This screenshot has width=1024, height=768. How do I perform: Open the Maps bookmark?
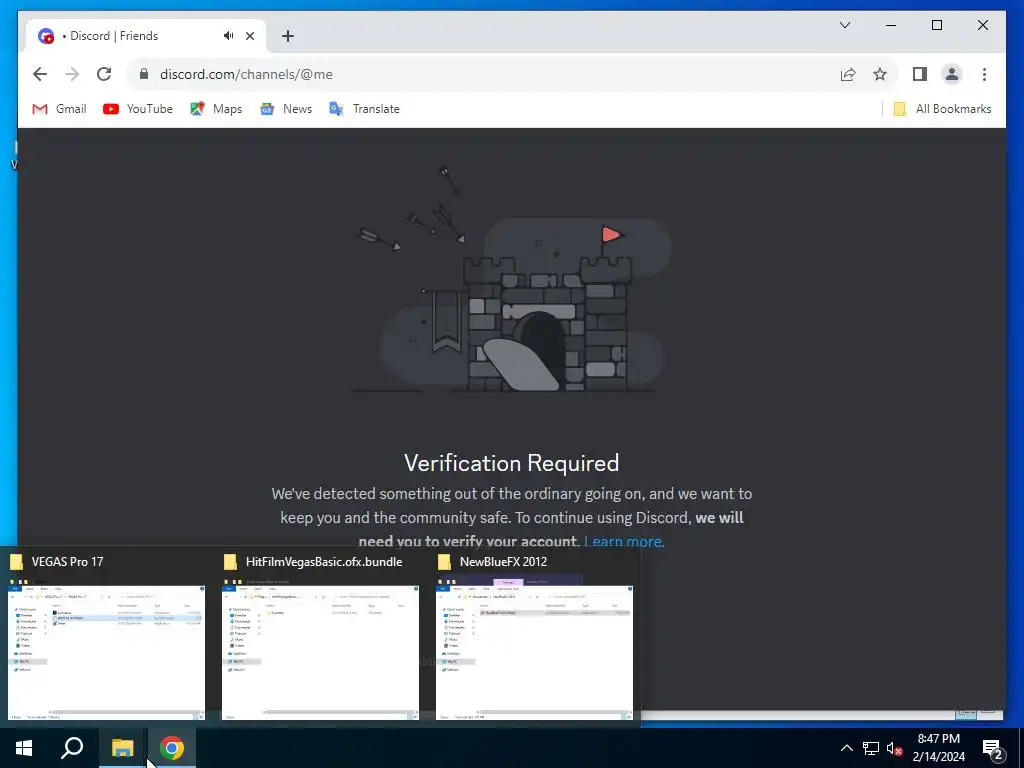(216, 109)
